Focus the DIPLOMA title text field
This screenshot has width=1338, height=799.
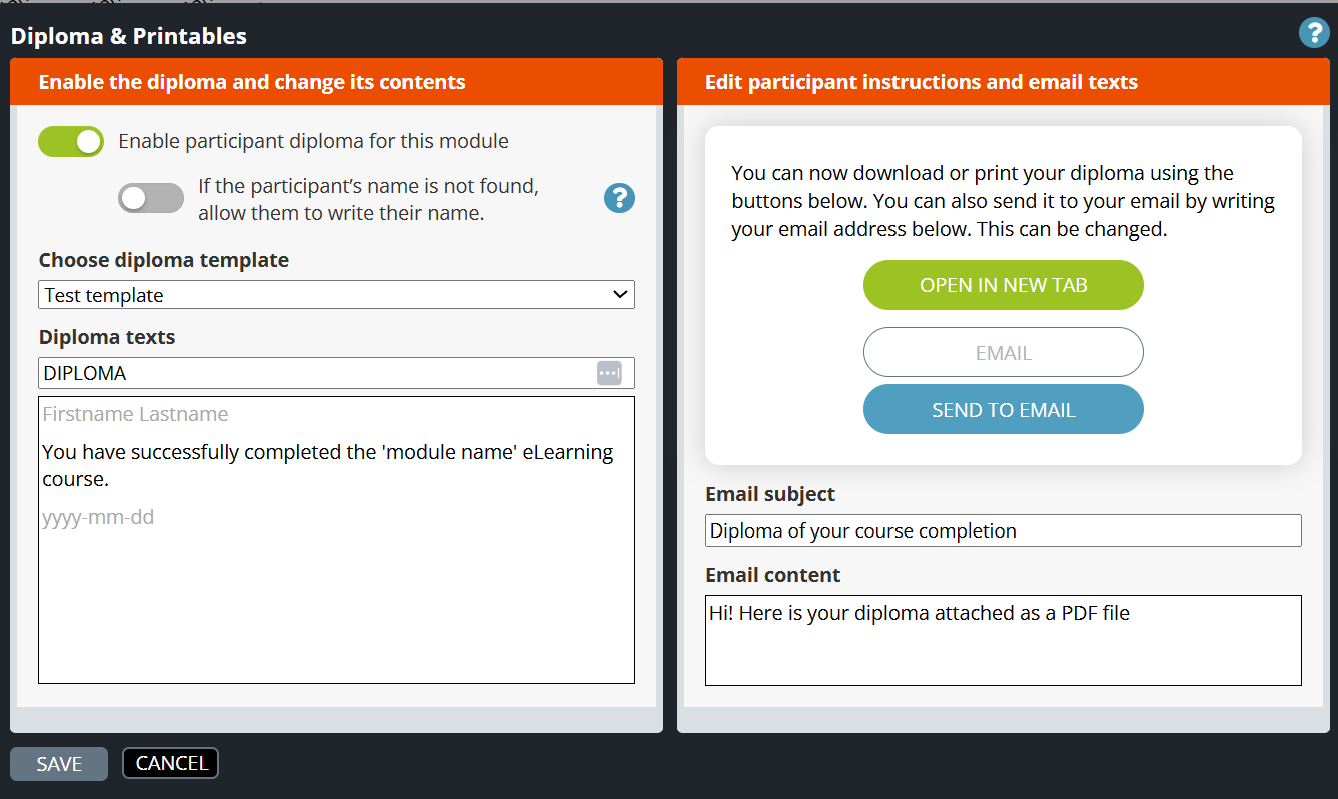tap(315, 373)
